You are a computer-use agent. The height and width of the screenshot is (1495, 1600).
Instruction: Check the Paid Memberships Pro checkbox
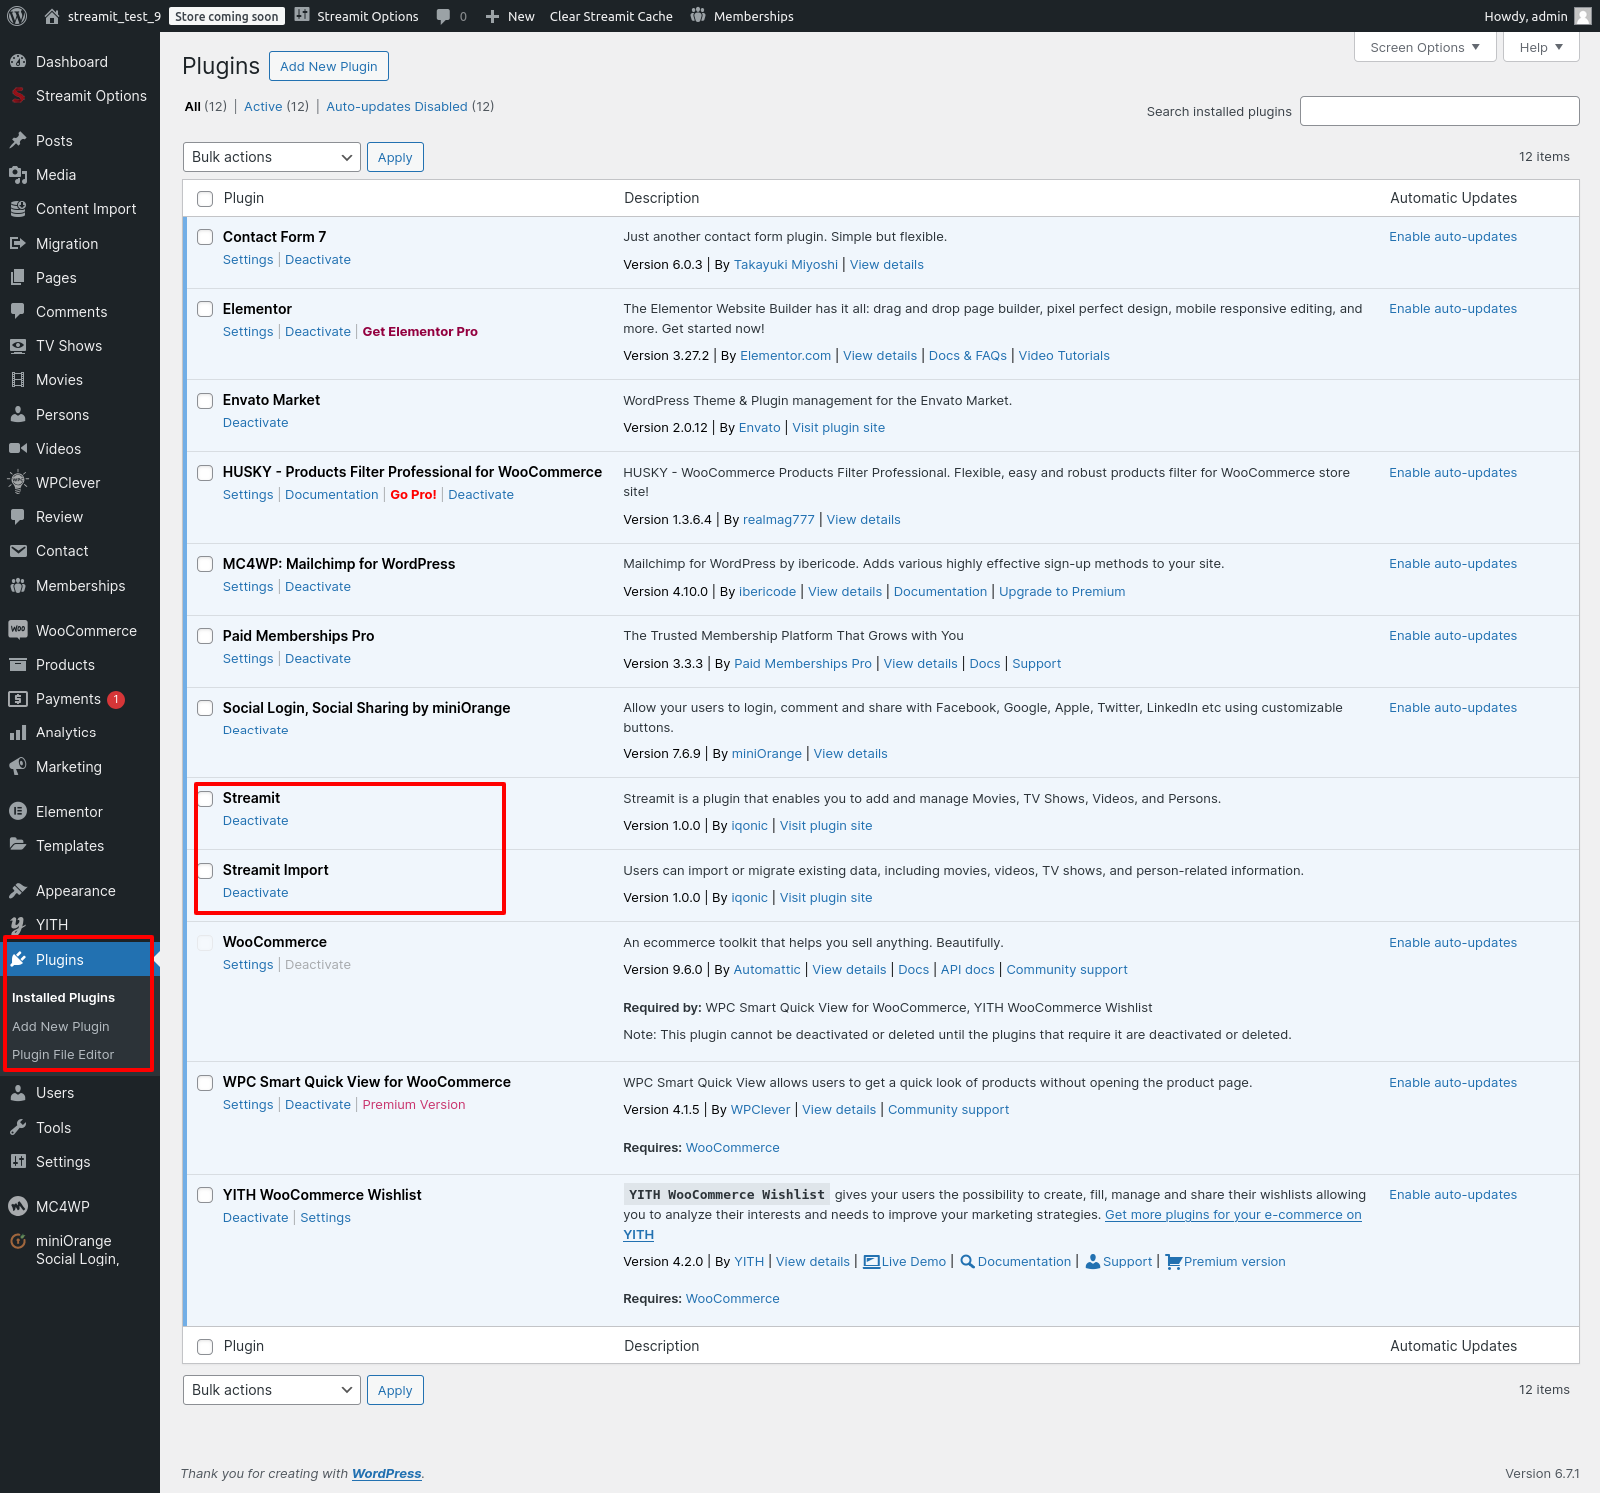[205, 636]
